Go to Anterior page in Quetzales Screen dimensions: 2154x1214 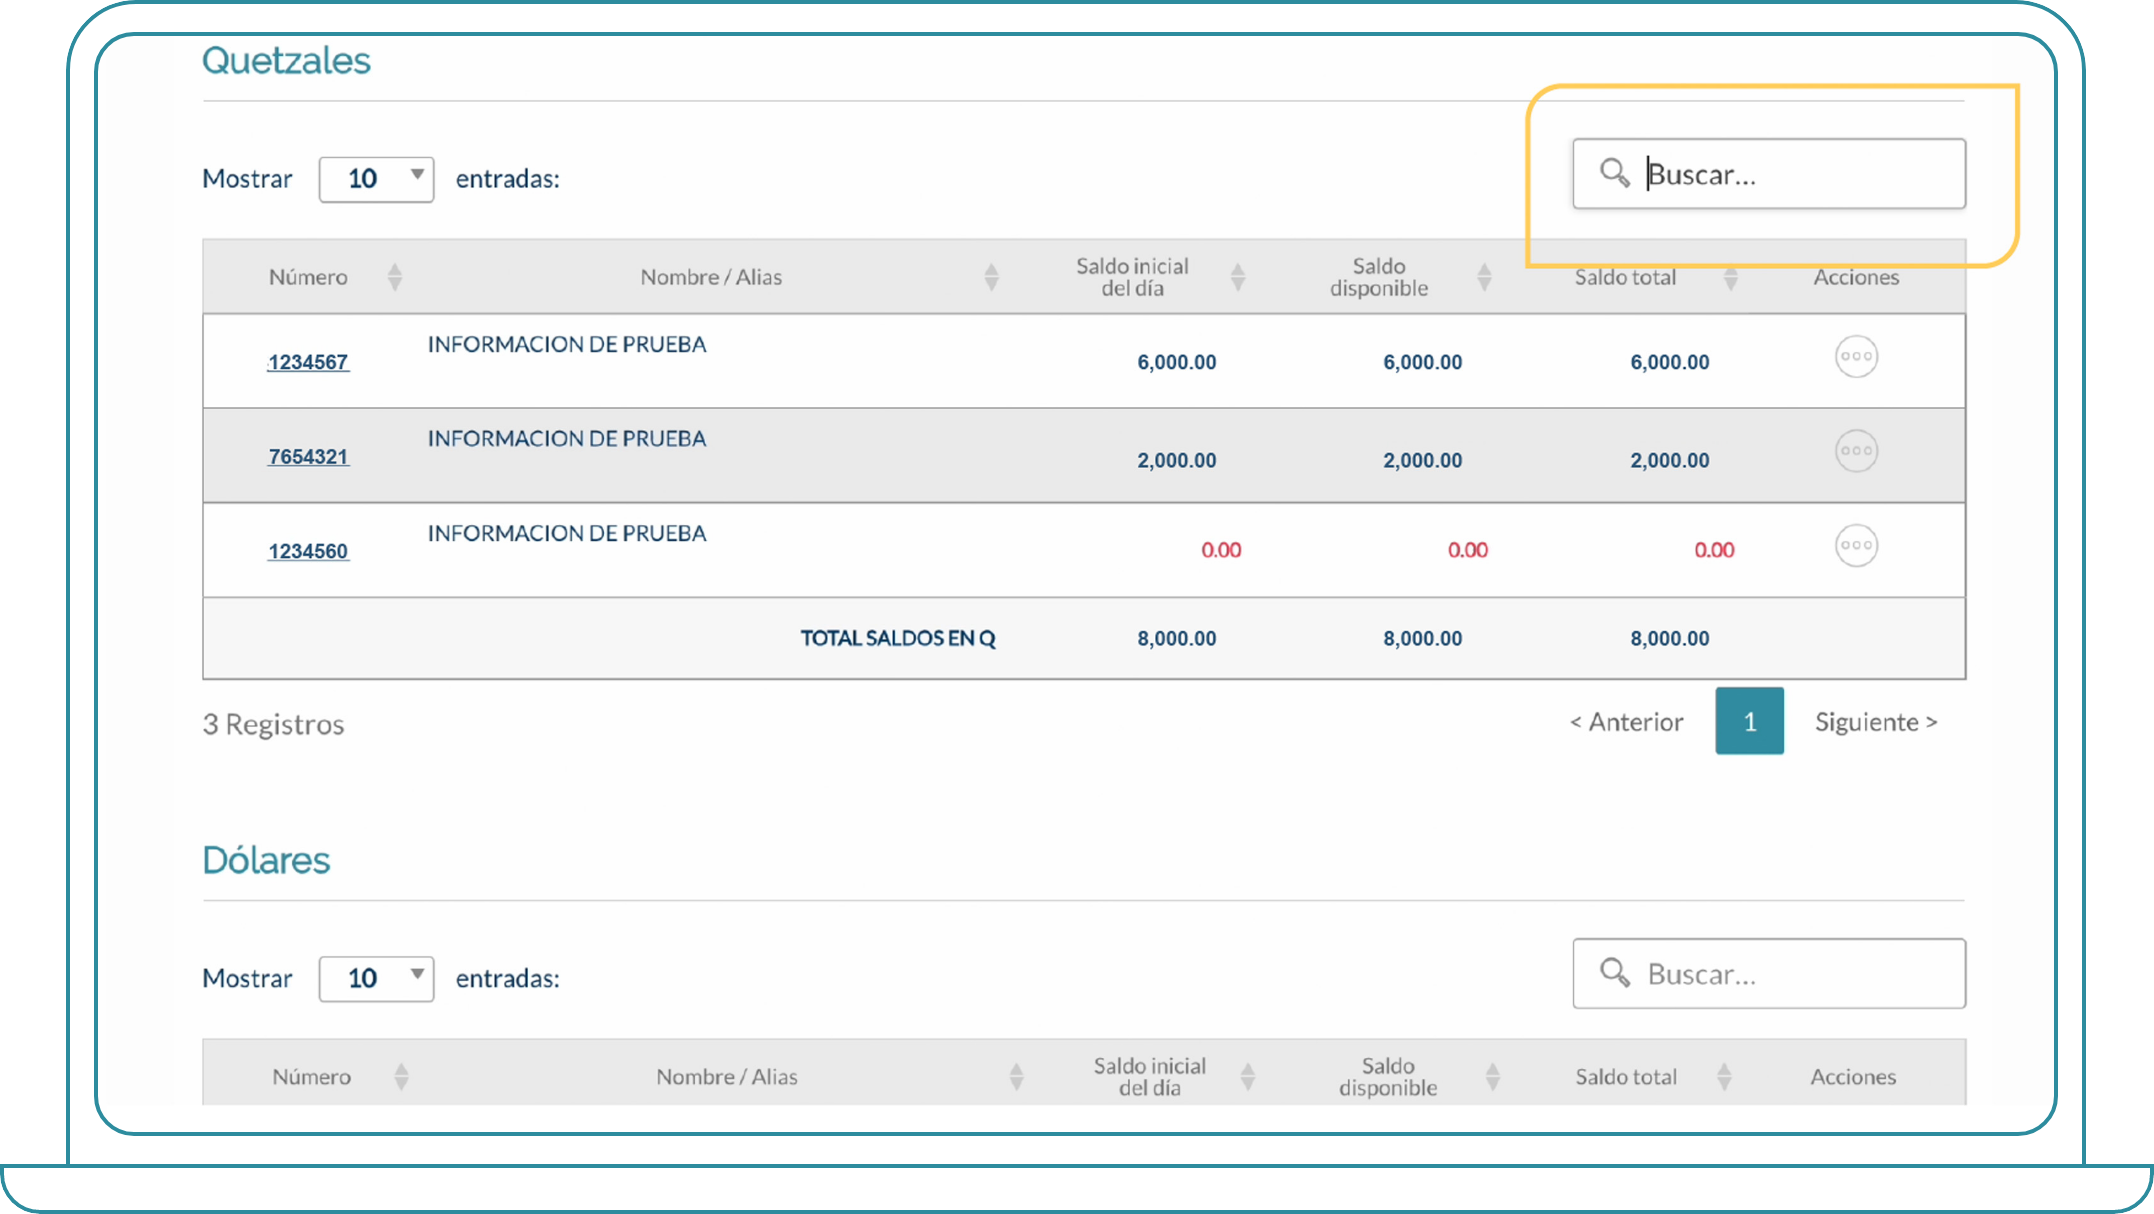coord(1627,722)
